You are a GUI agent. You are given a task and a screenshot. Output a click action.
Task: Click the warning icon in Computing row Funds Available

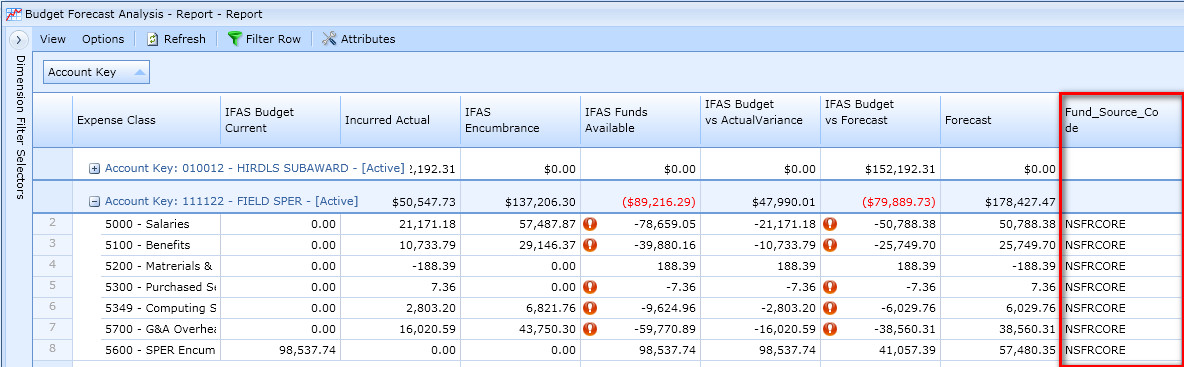(590, 308)
